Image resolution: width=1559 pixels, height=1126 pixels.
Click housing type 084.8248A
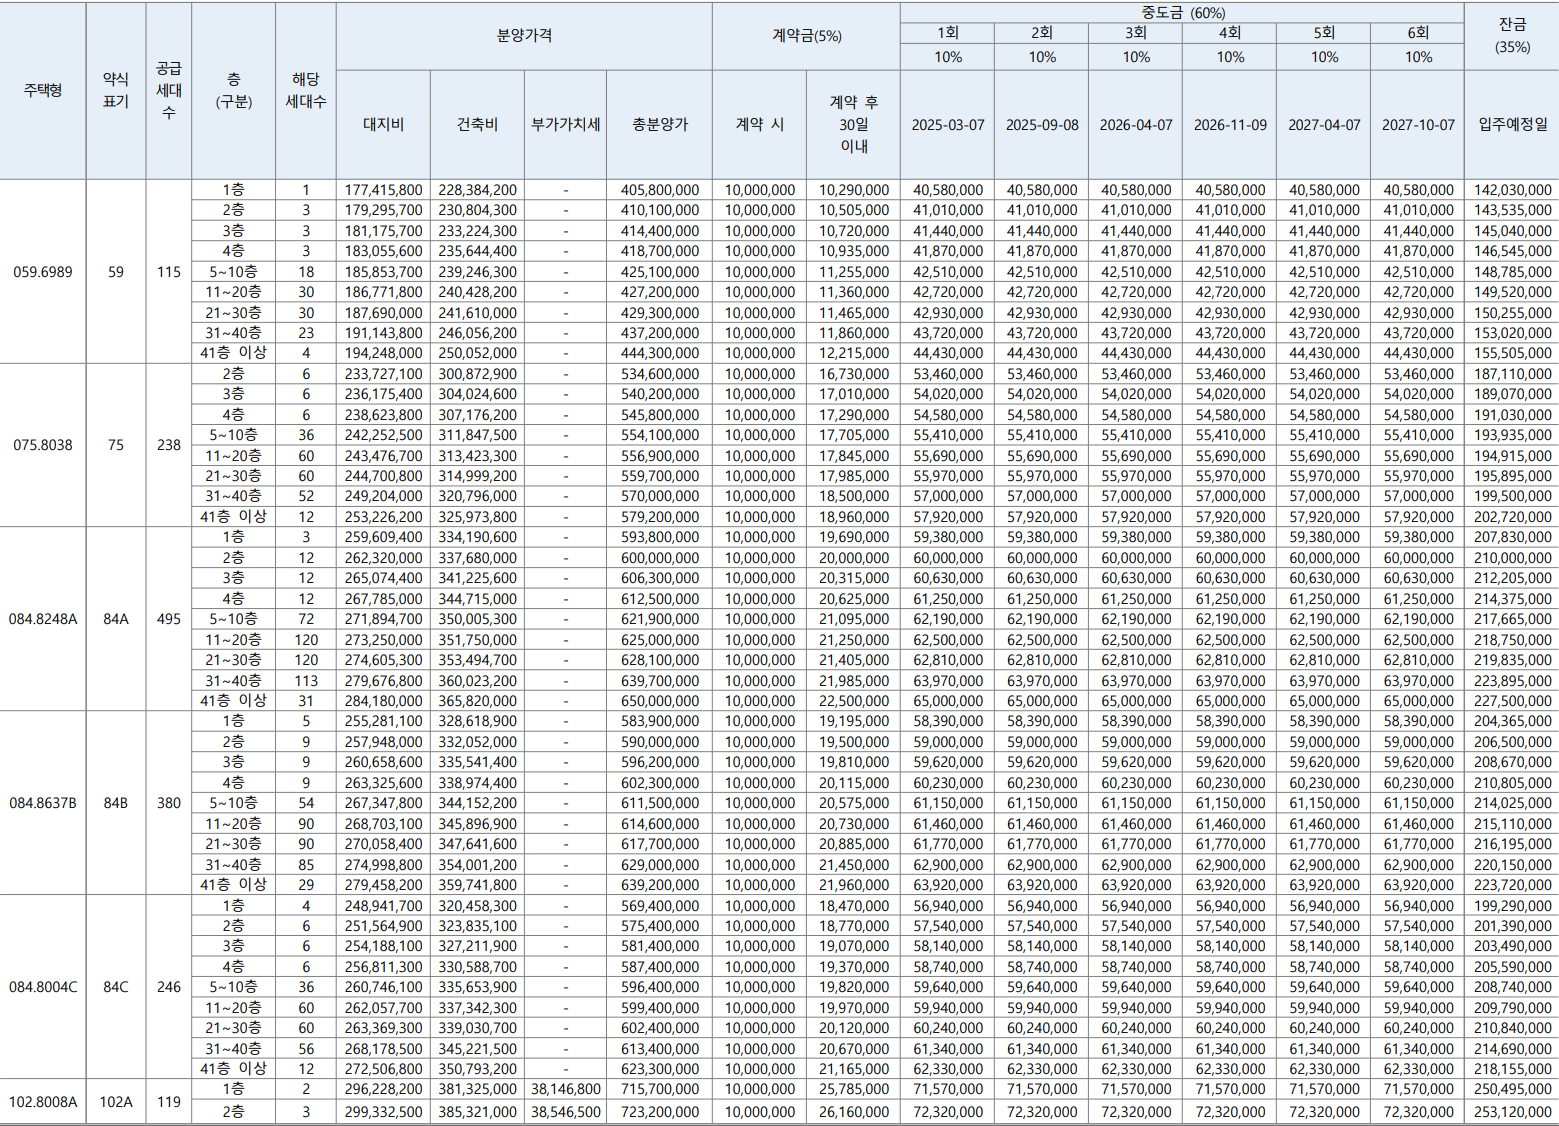43,619
